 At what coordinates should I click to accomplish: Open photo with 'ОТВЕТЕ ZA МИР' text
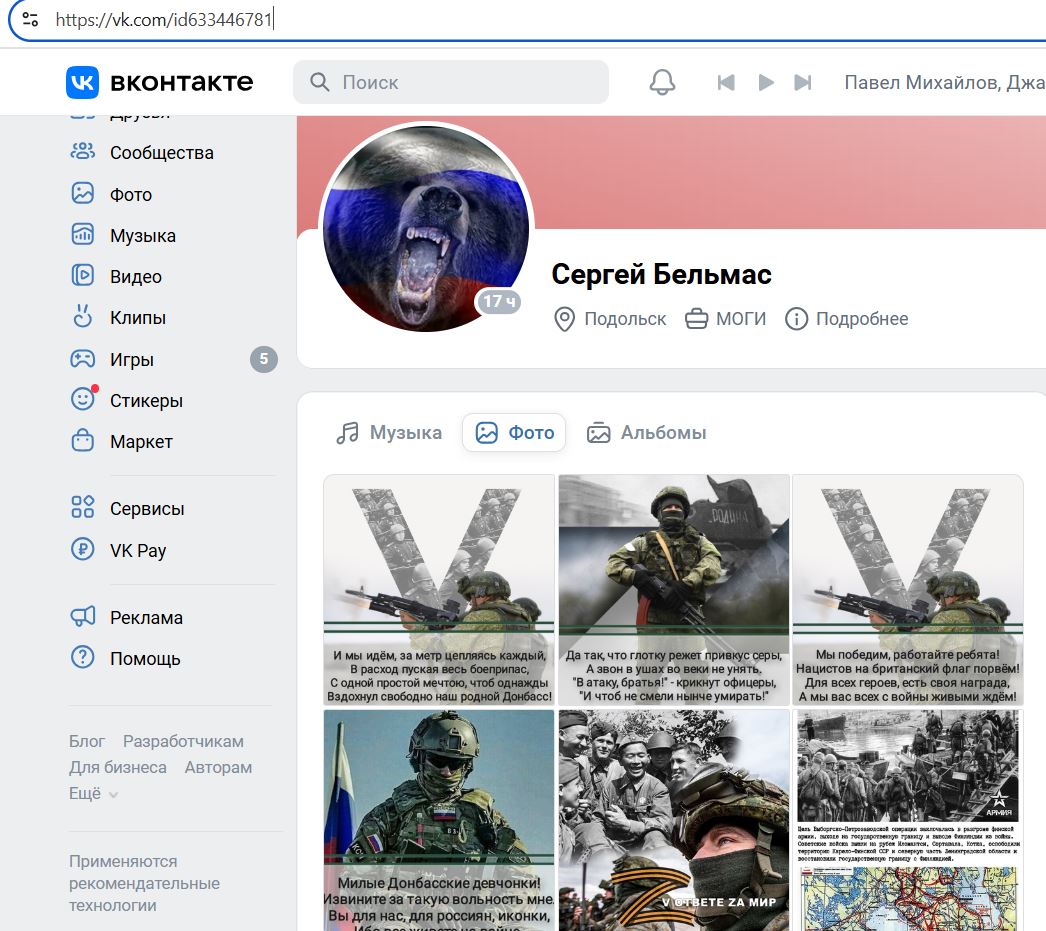click(674, 820)
